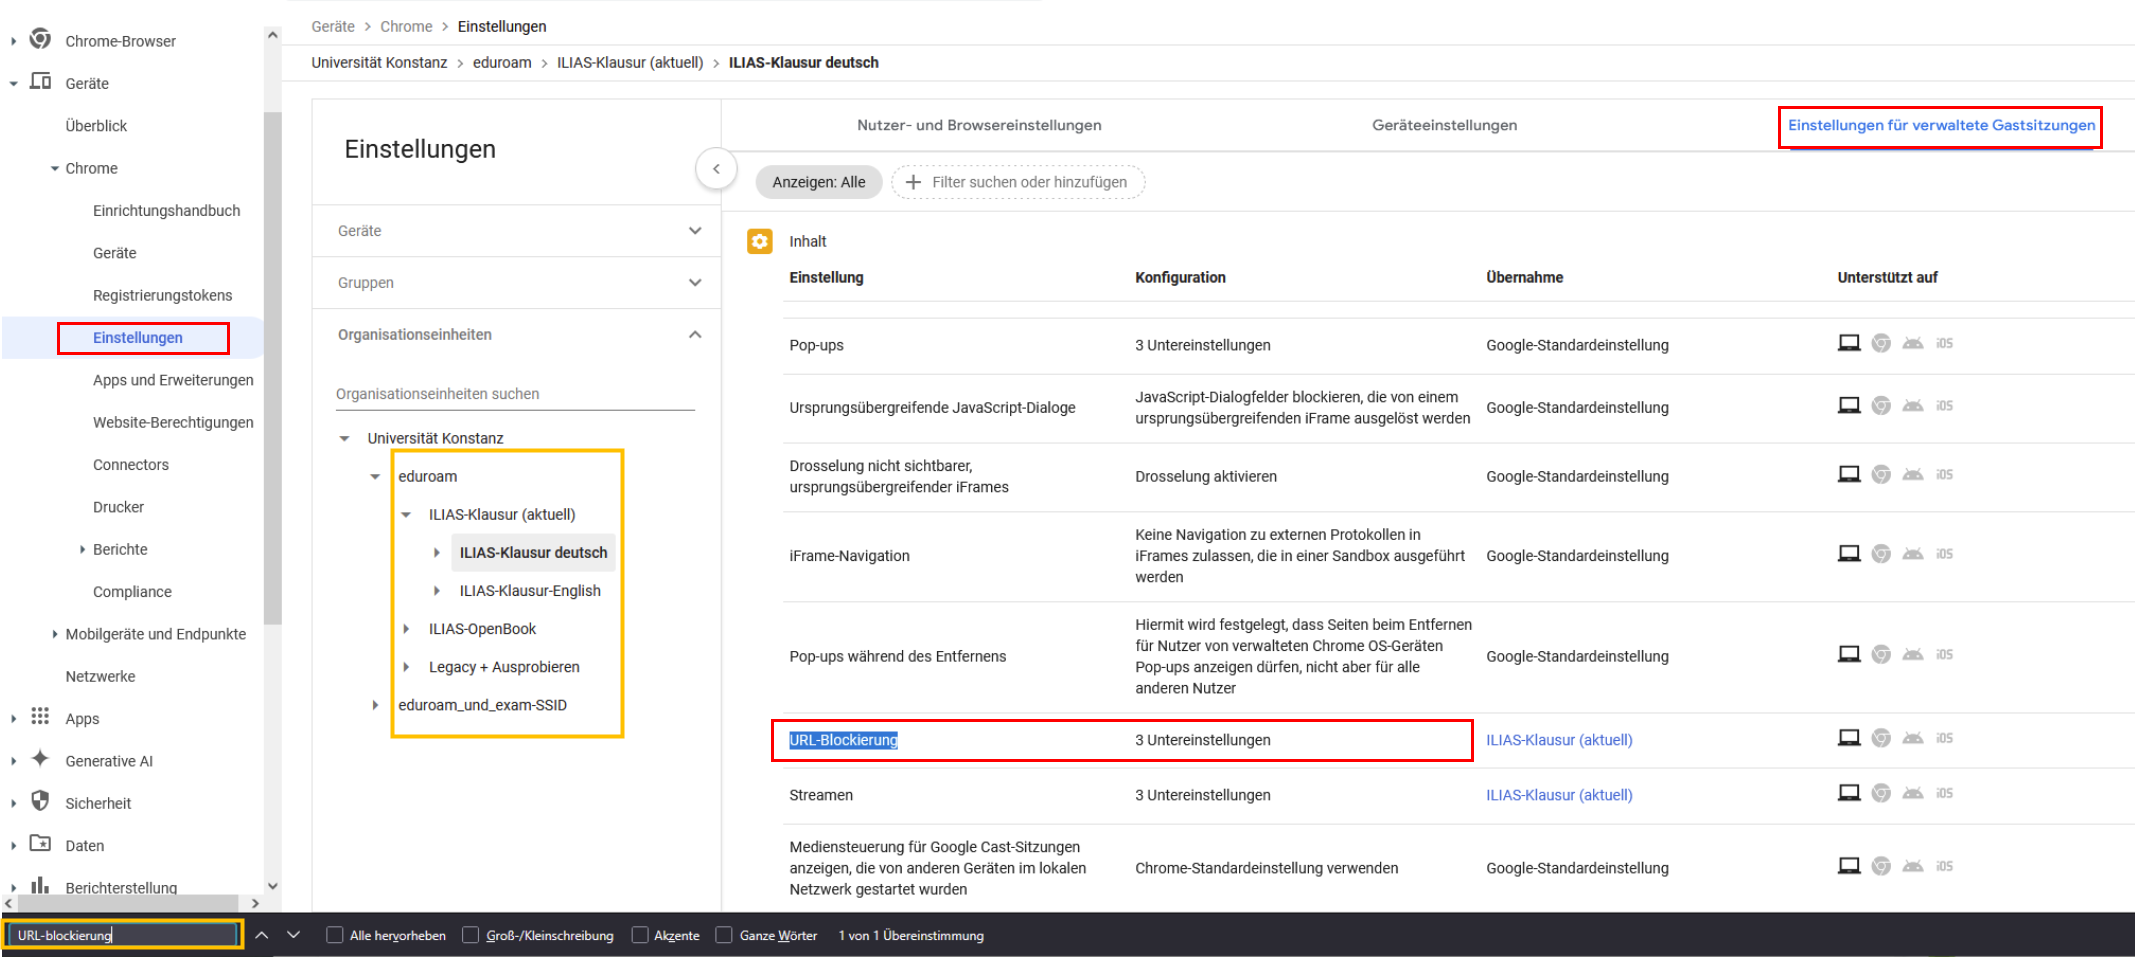Click Chrome icon in Streamen row

click(1881, 793)
